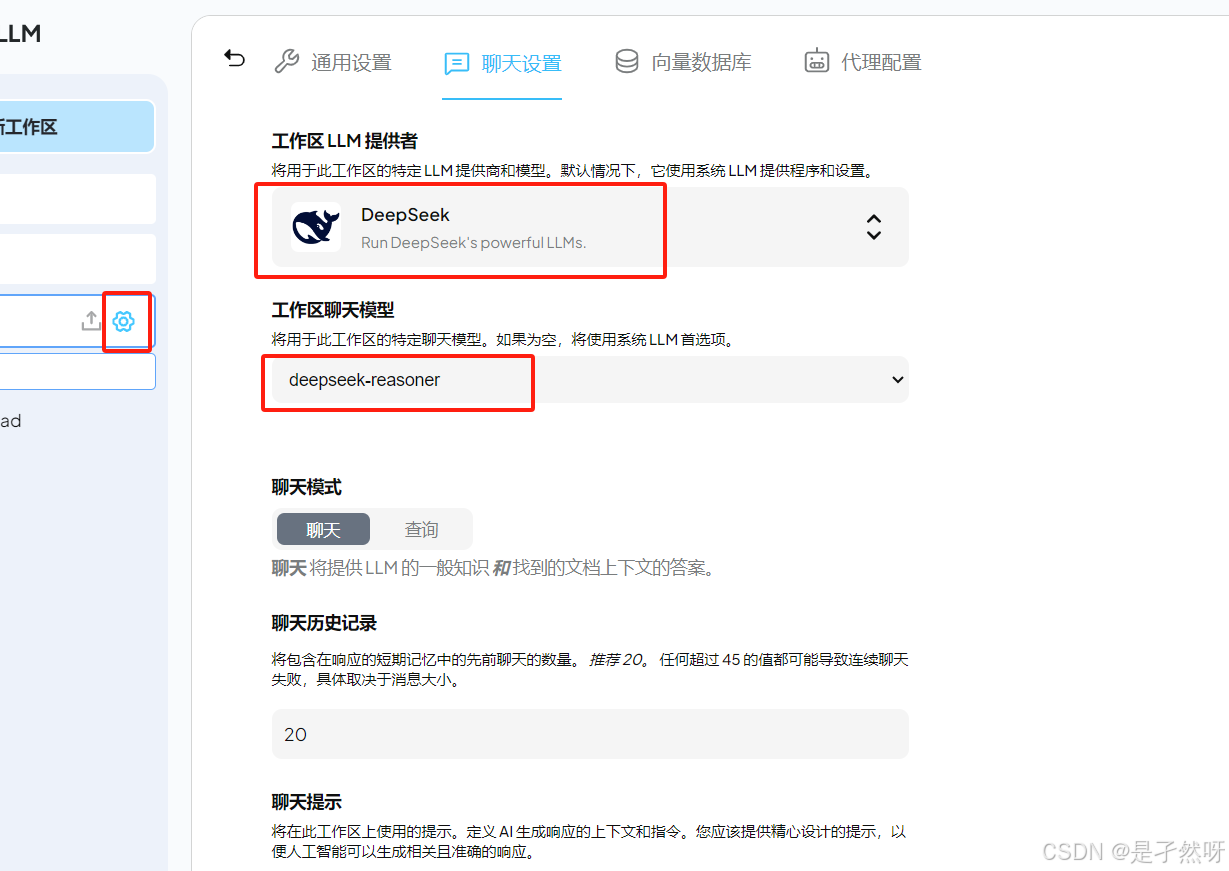This screenshot has height=871, width=1229.
Task: Click the chat history value field showing 20
Action: pyautogui.click(x=591, y=734)
